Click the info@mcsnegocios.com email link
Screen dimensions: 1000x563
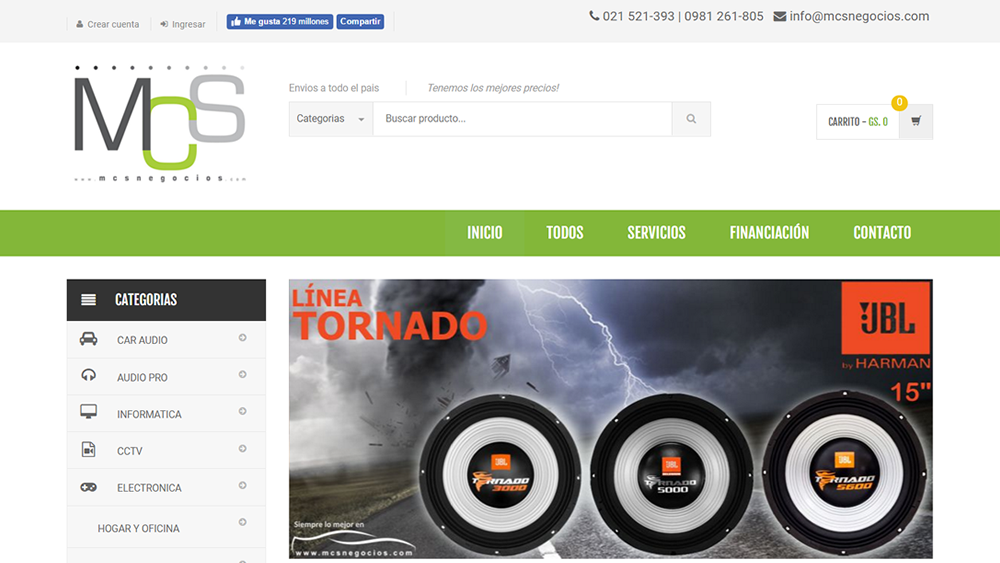[x=859, y=17]
